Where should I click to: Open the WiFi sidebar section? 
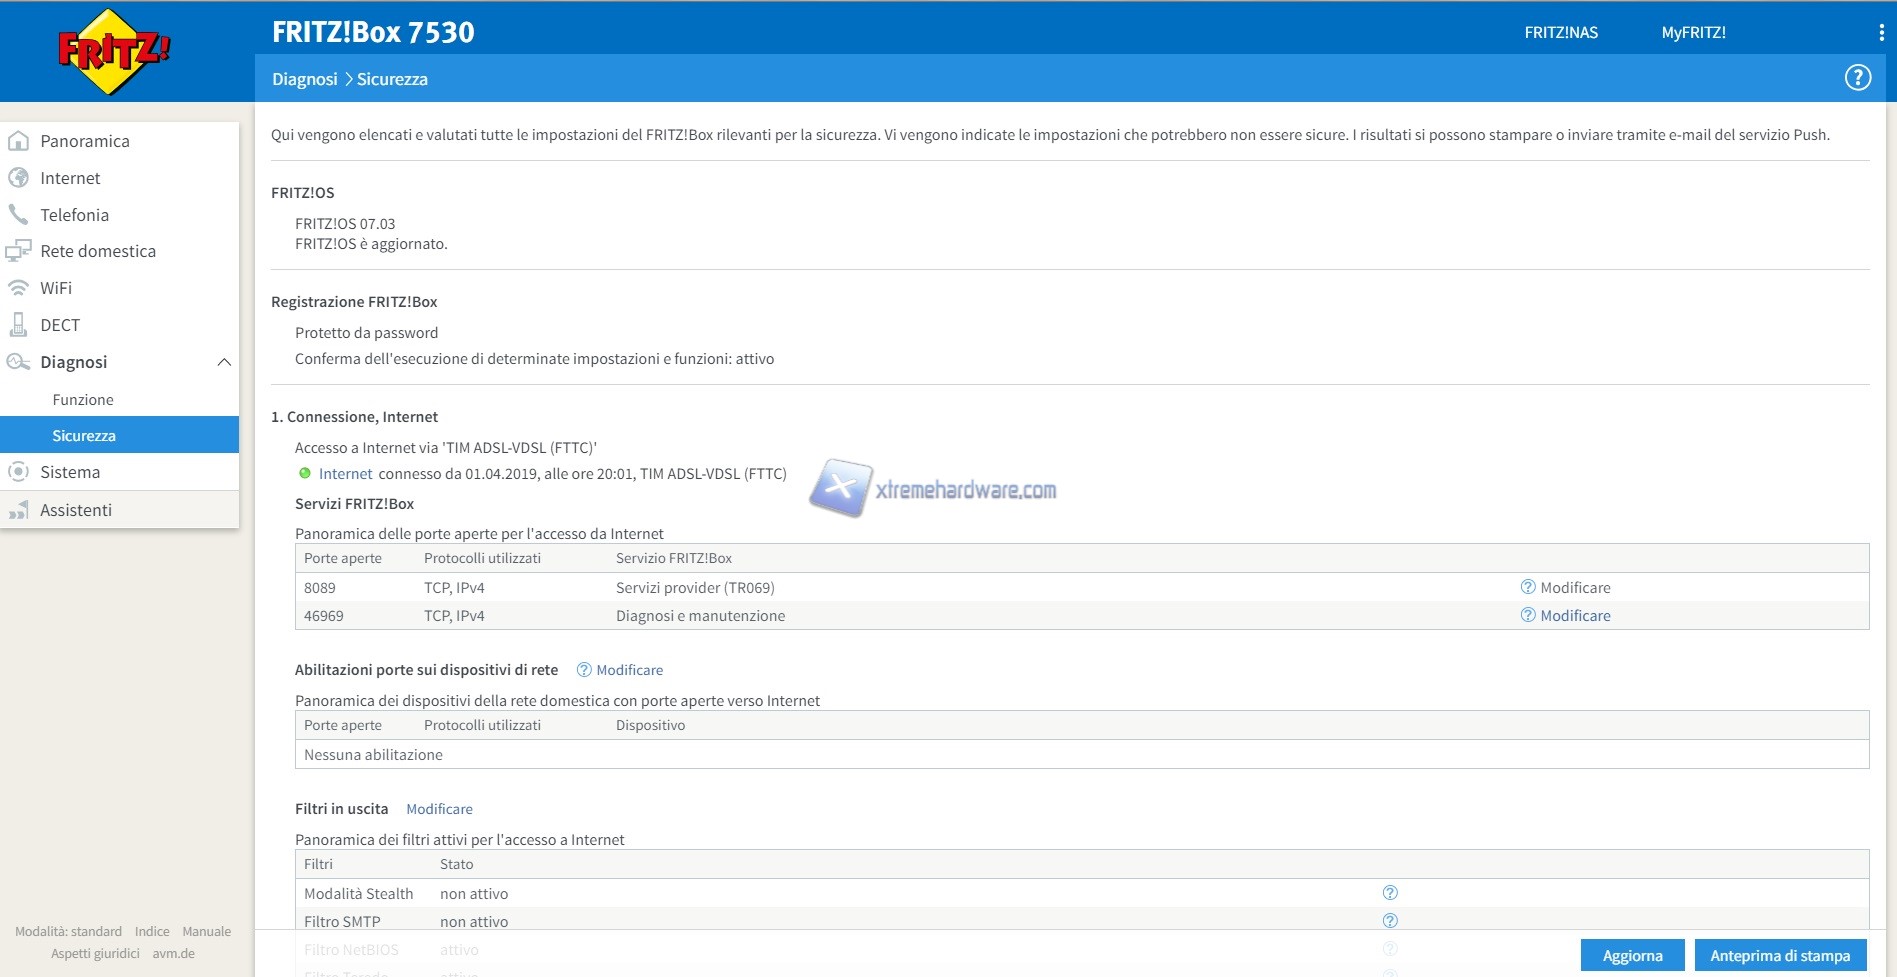(56, 288)
